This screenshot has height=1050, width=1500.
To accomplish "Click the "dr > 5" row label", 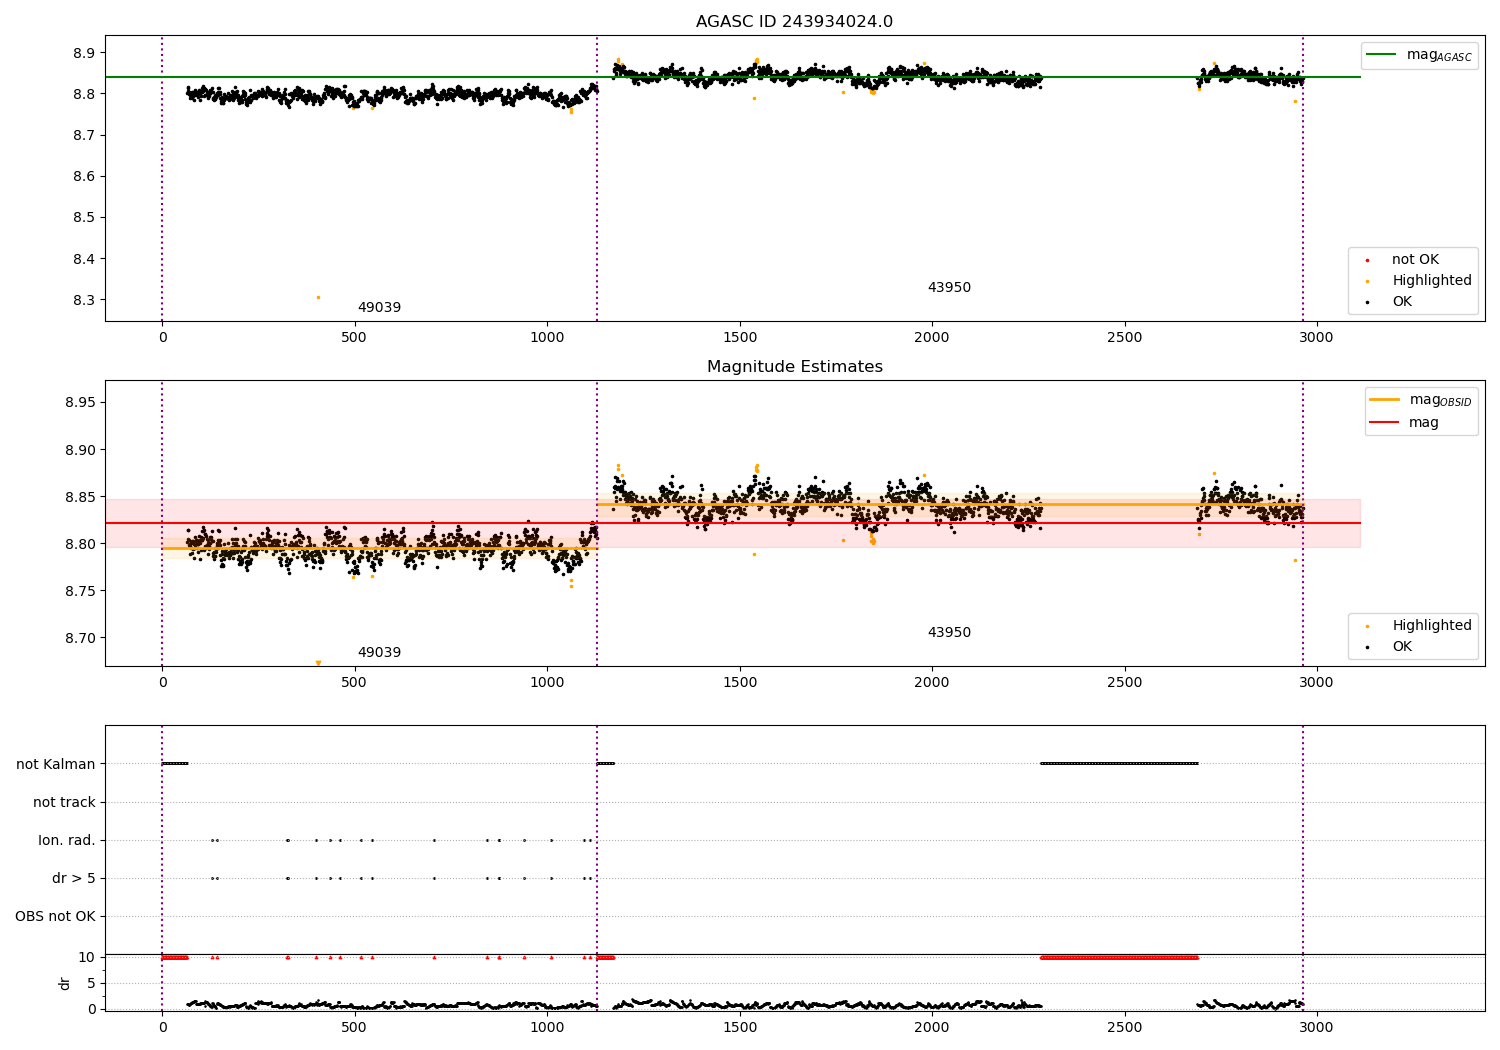I will [74, 879].
